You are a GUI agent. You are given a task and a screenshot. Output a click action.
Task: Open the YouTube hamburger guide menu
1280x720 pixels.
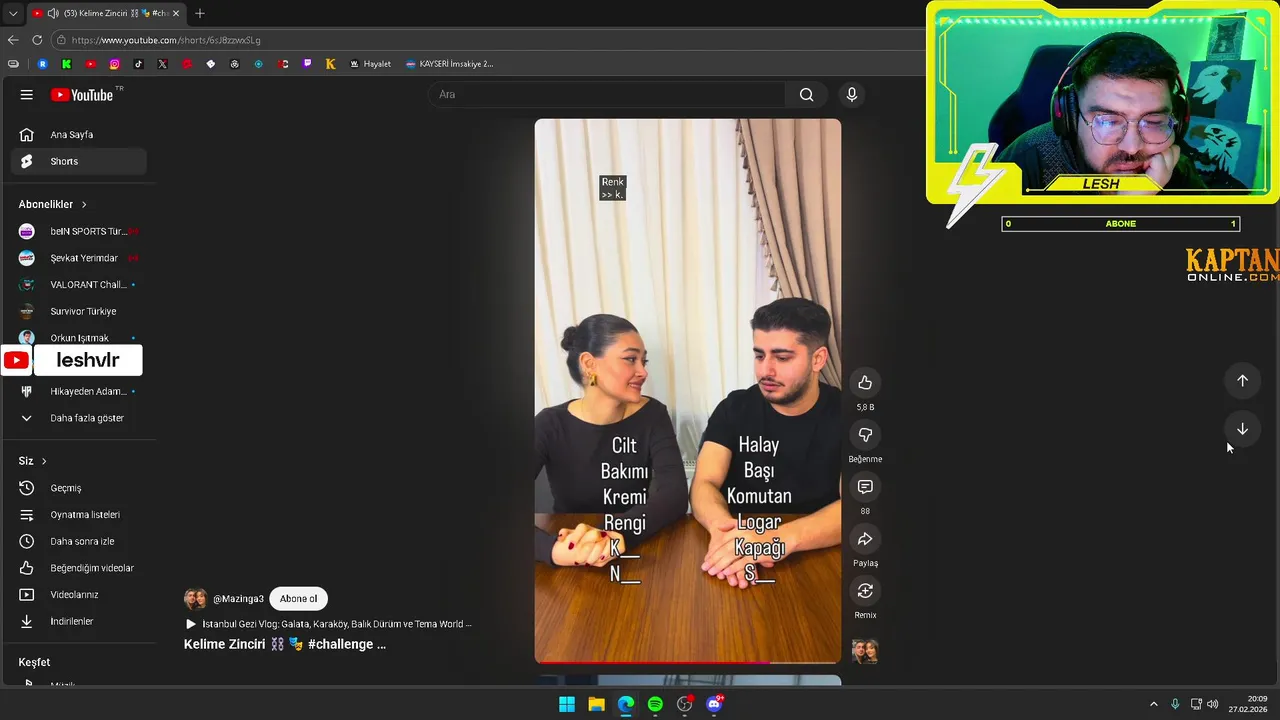point(27,95)
